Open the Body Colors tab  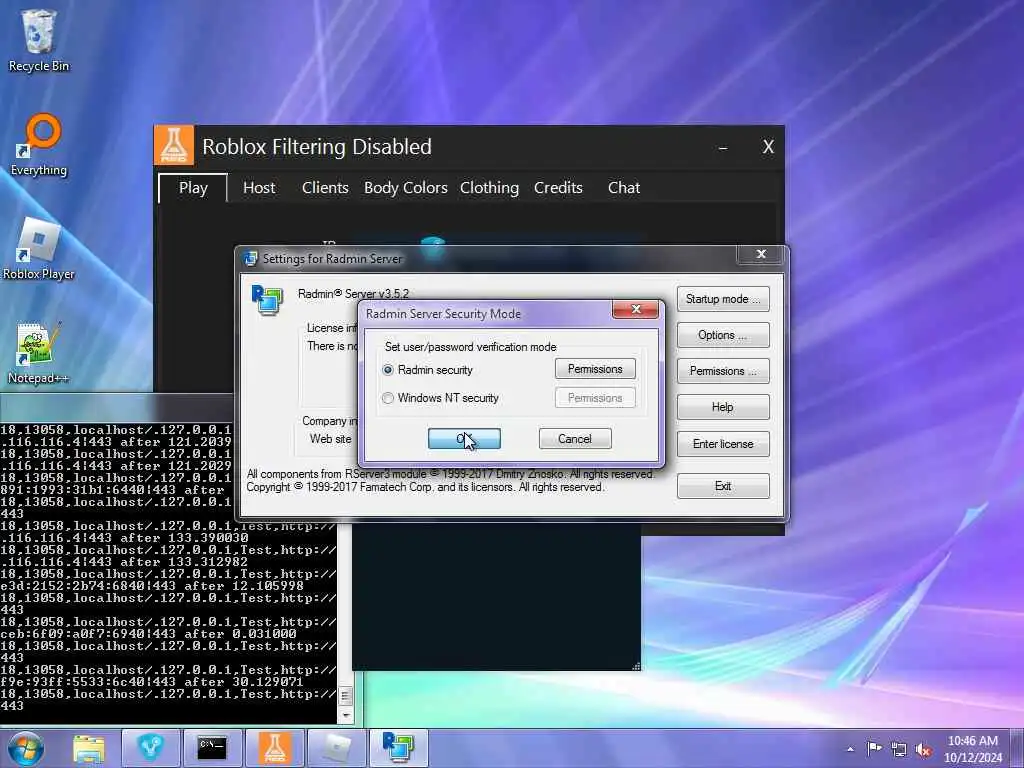[x=406, y=188]
